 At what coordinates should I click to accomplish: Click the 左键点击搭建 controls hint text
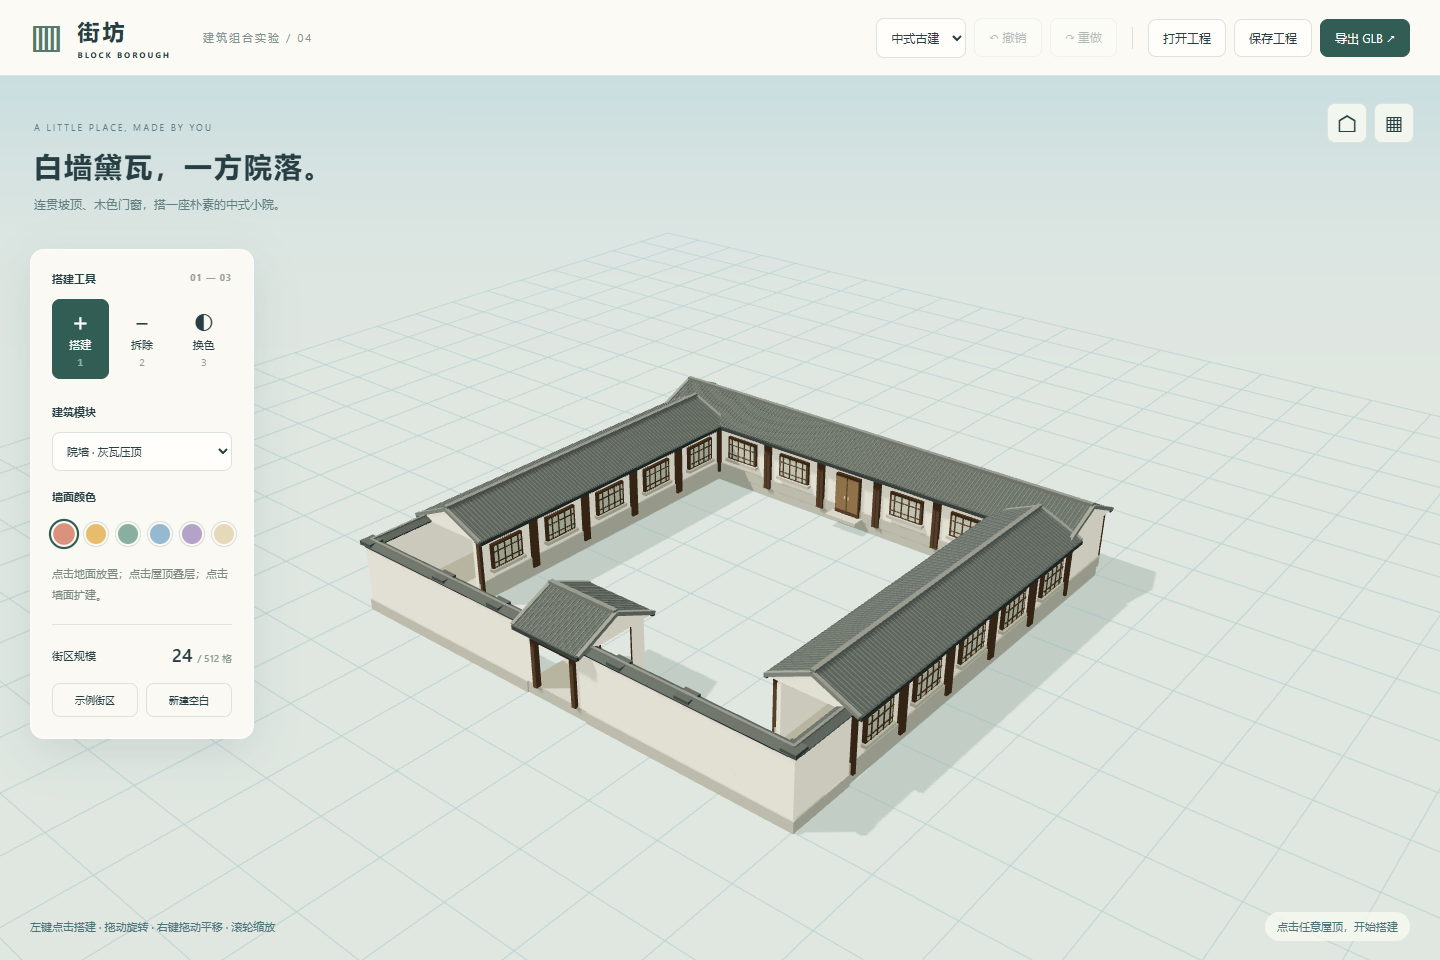[x=152, y=927]
